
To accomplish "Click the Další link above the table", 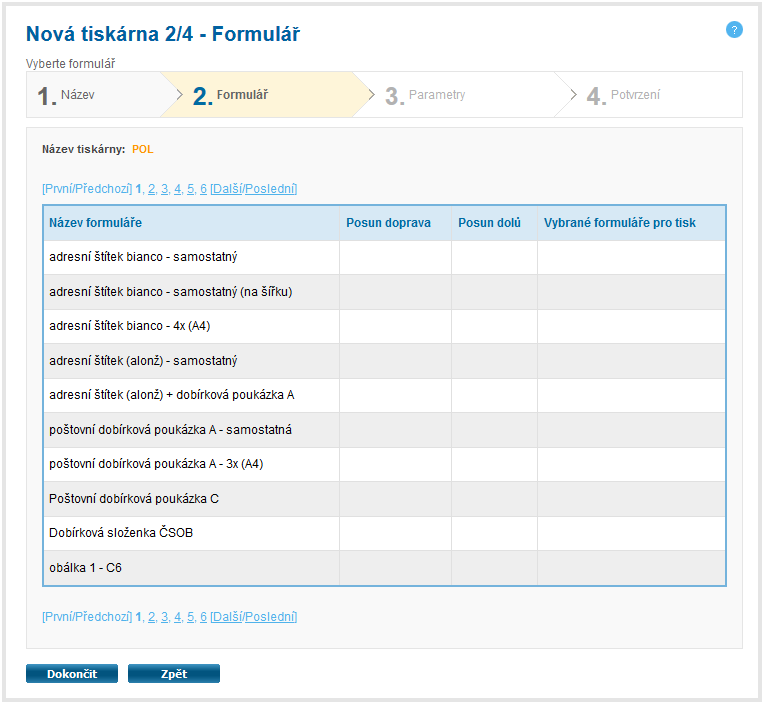I will [227, 189].
